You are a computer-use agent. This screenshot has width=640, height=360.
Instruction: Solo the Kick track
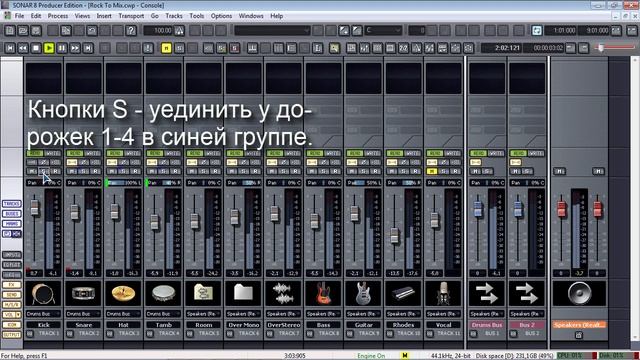[x=44, y=171]
